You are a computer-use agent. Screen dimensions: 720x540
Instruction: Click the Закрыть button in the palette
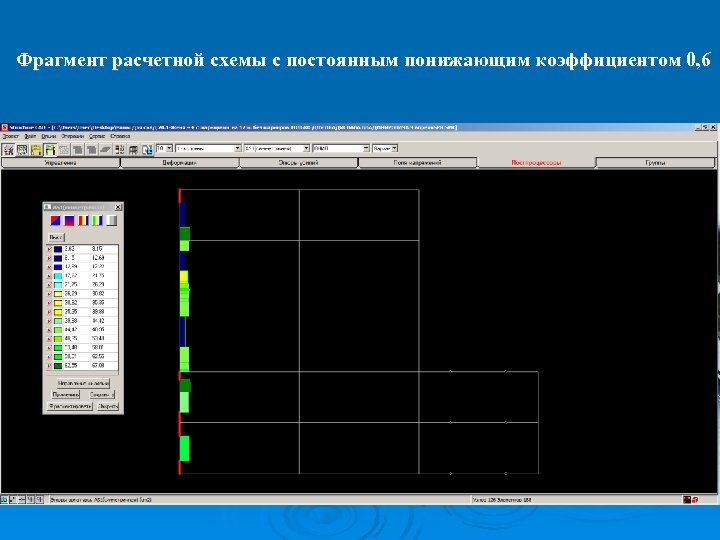point(108,406)
